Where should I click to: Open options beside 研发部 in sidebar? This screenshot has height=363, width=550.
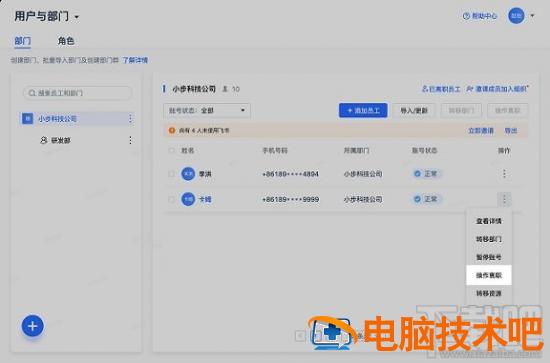pyautogui.click(x=130, y=140)
